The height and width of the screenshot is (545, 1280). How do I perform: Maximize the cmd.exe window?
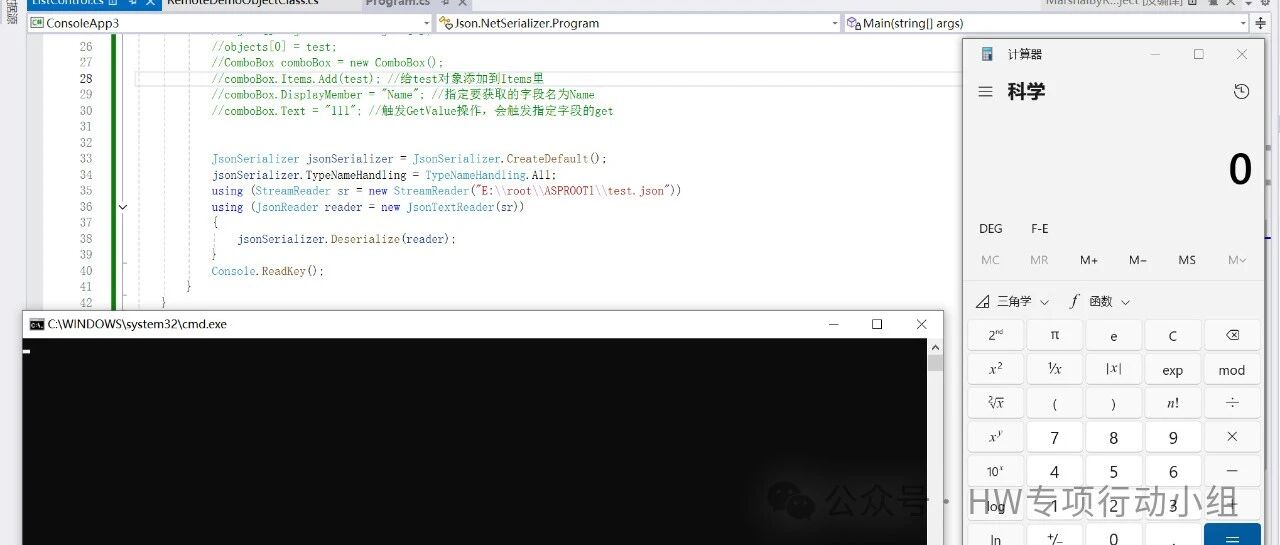(877, 324)
